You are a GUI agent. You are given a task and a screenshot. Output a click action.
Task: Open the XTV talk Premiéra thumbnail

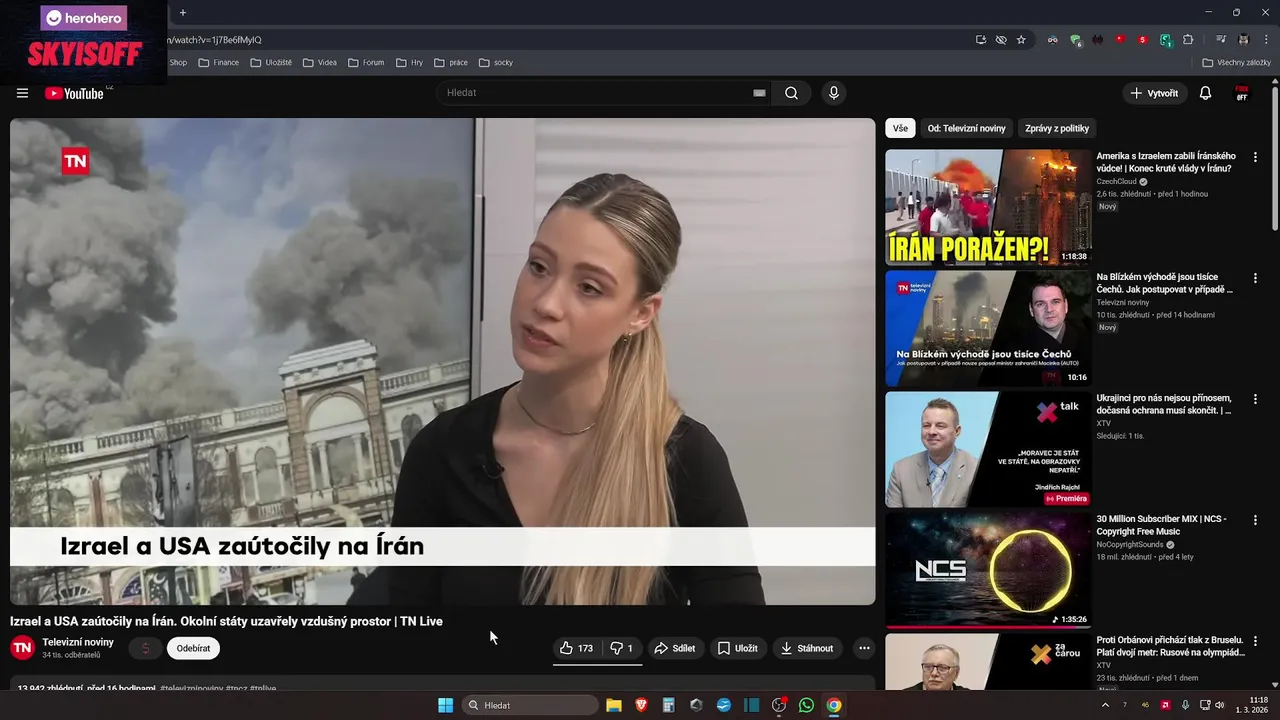click(988, 449)
